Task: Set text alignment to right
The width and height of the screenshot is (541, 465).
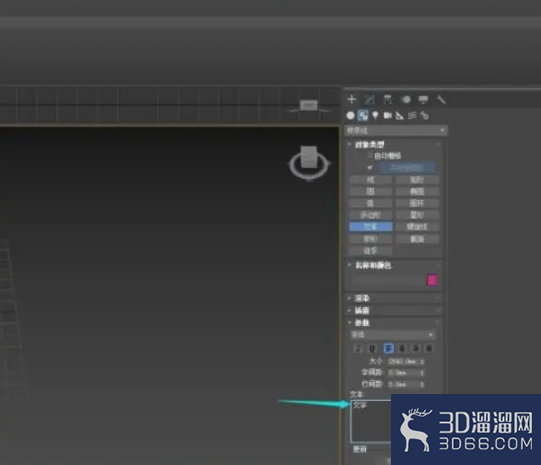Action: tap(415, 348)
